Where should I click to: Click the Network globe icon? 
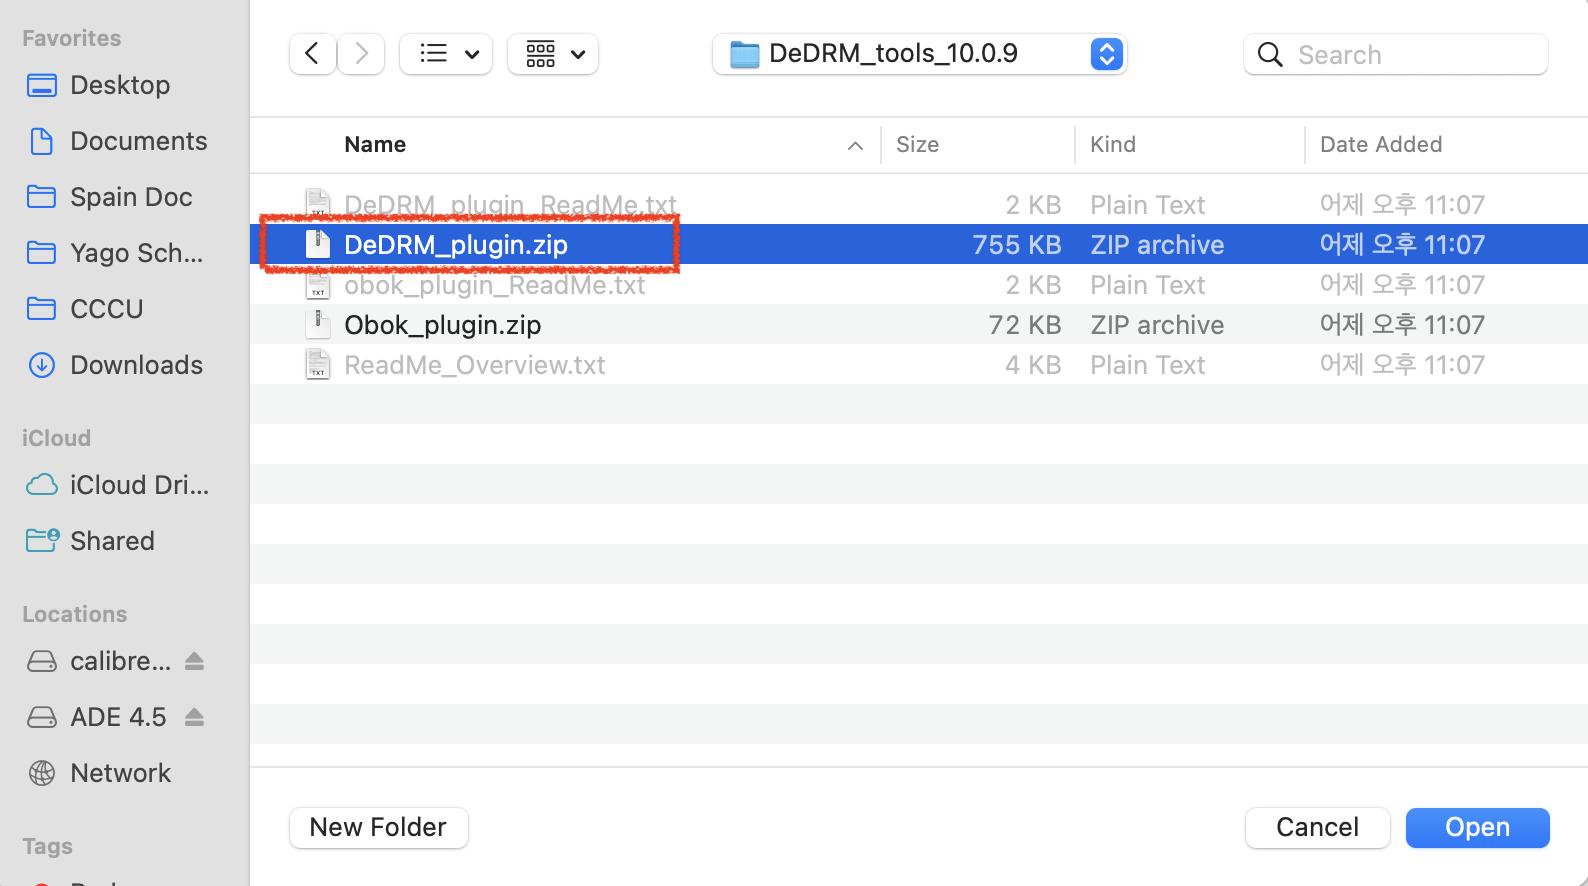tap(42, 773)
